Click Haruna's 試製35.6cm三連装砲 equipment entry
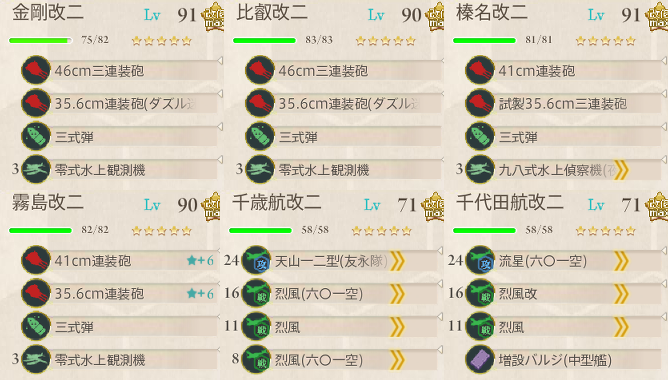The height and width of the screenshot is (380, 668). tap(563, 104)
